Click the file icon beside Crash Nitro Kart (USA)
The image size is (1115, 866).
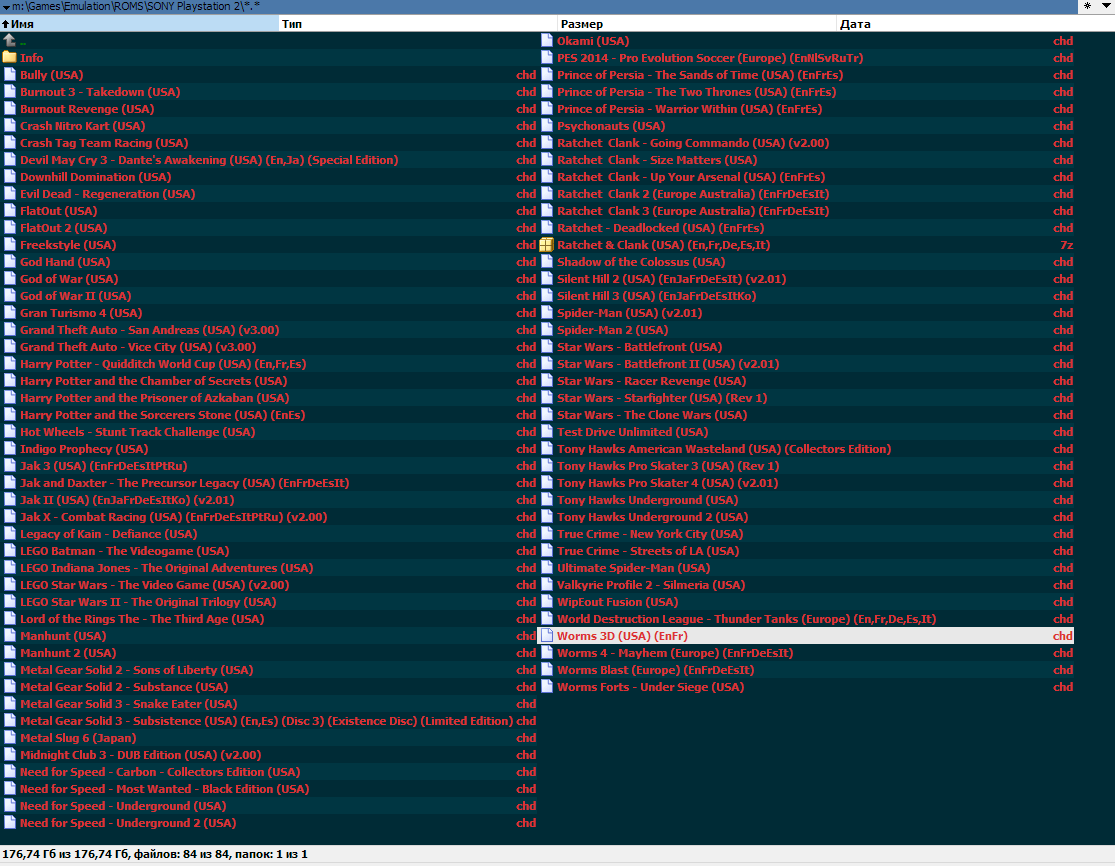point(9,126)
